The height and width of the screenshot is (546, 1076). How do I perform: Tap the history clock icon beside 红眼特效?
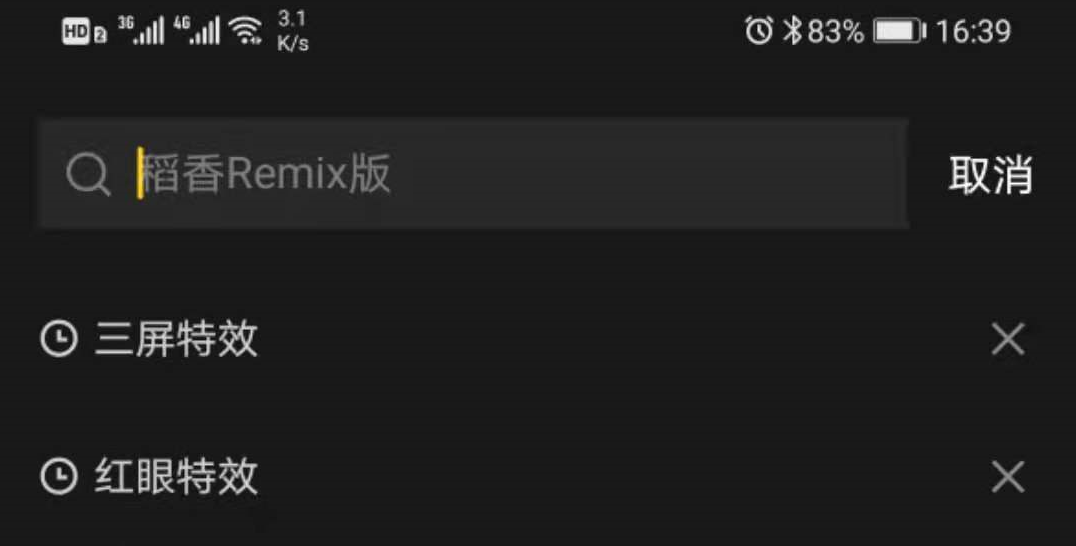tap(59, 476)
